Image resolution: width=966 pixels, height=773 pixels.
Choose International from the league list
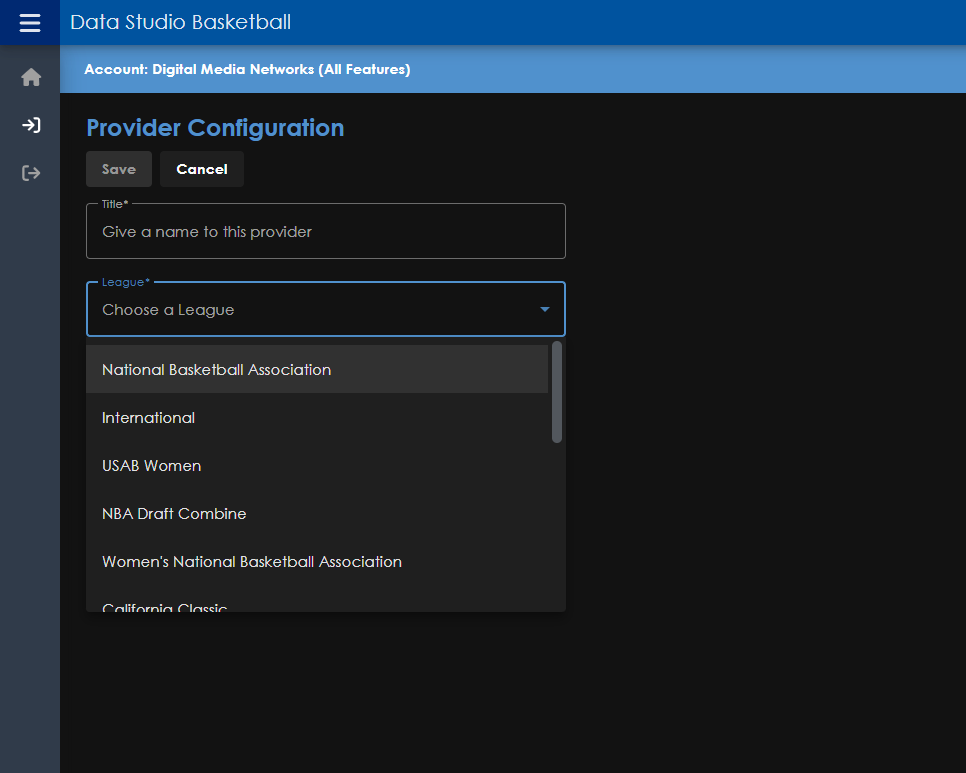[149, 418]
